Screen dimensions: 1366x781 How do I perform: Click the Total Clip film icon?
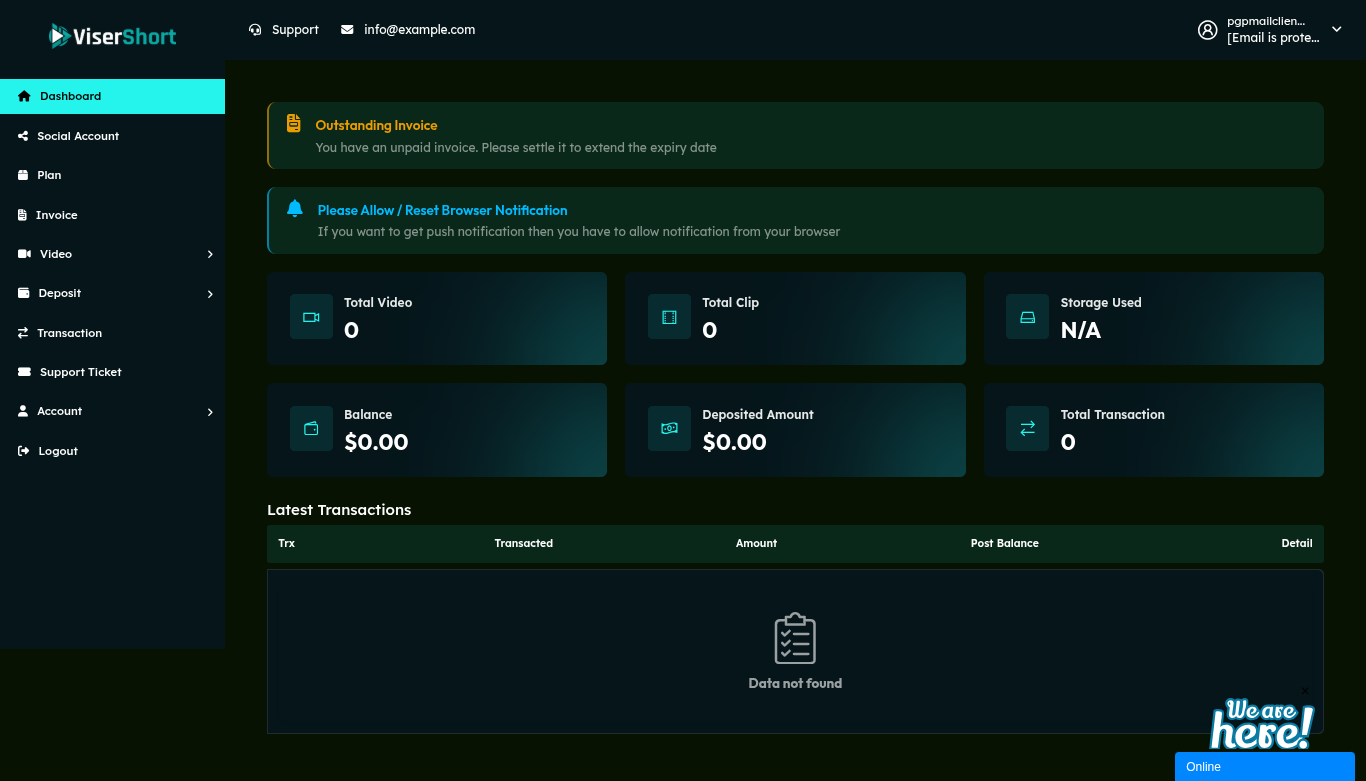coord(669,317)
